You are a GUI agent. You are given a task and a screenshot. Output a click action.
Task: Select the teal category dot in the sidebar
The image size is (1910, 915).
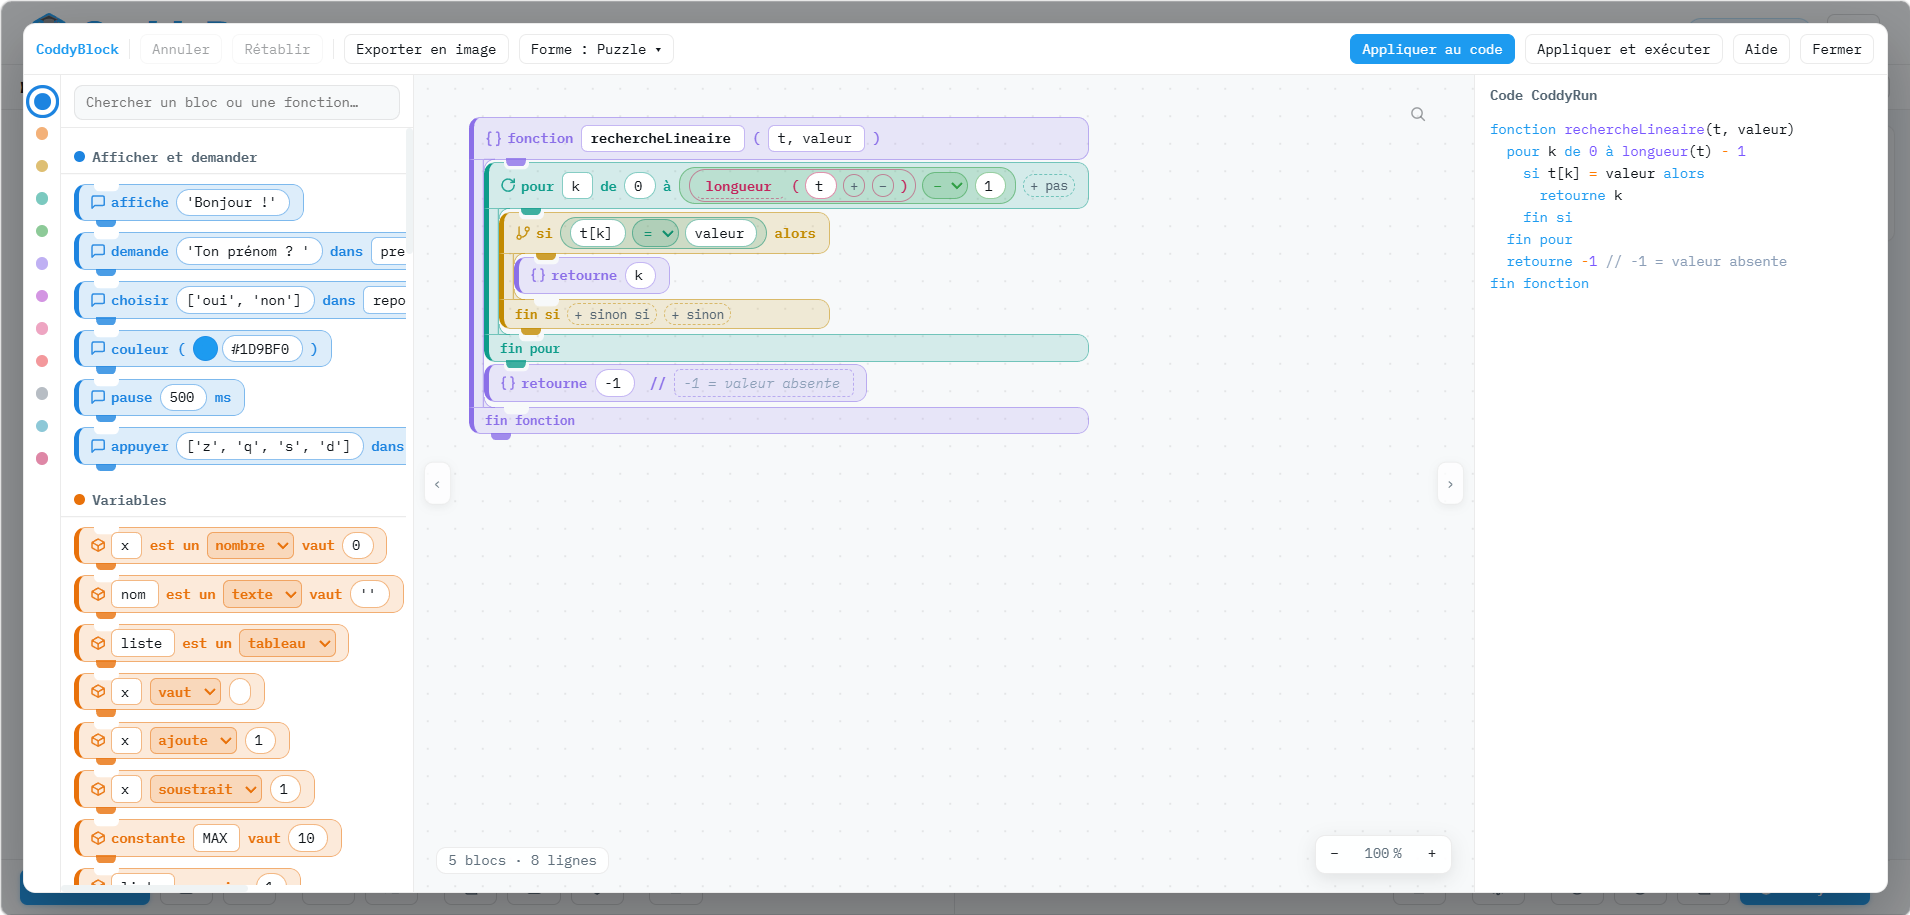click(x=42, y=198)
